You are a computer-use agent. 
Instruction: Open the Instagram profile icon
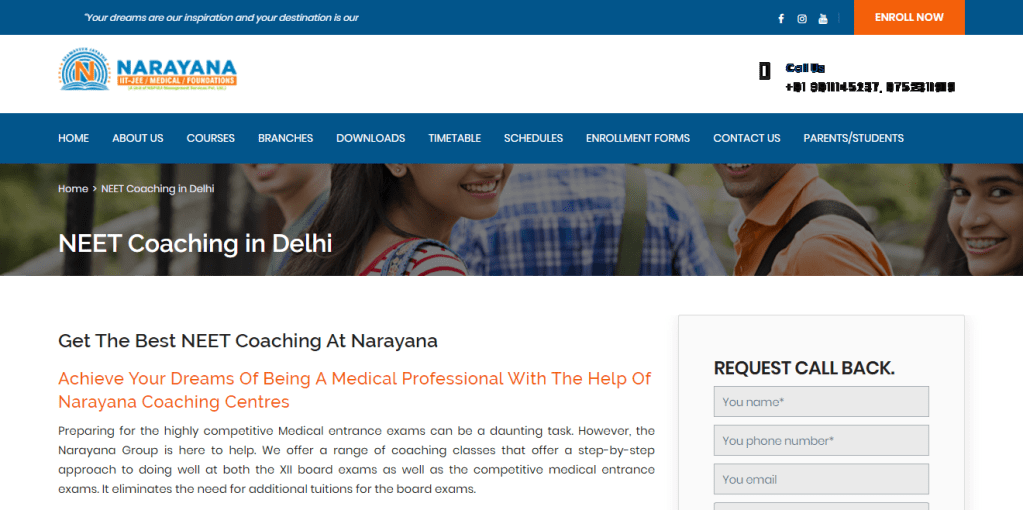click(x=802, y=18)
